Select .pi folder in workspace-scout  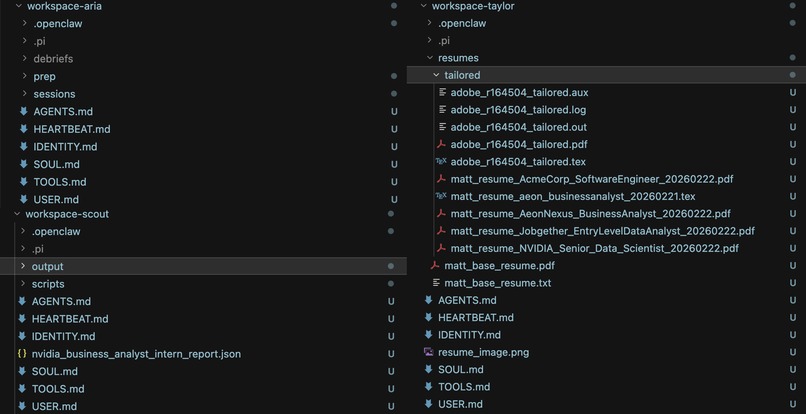[38, 249]
